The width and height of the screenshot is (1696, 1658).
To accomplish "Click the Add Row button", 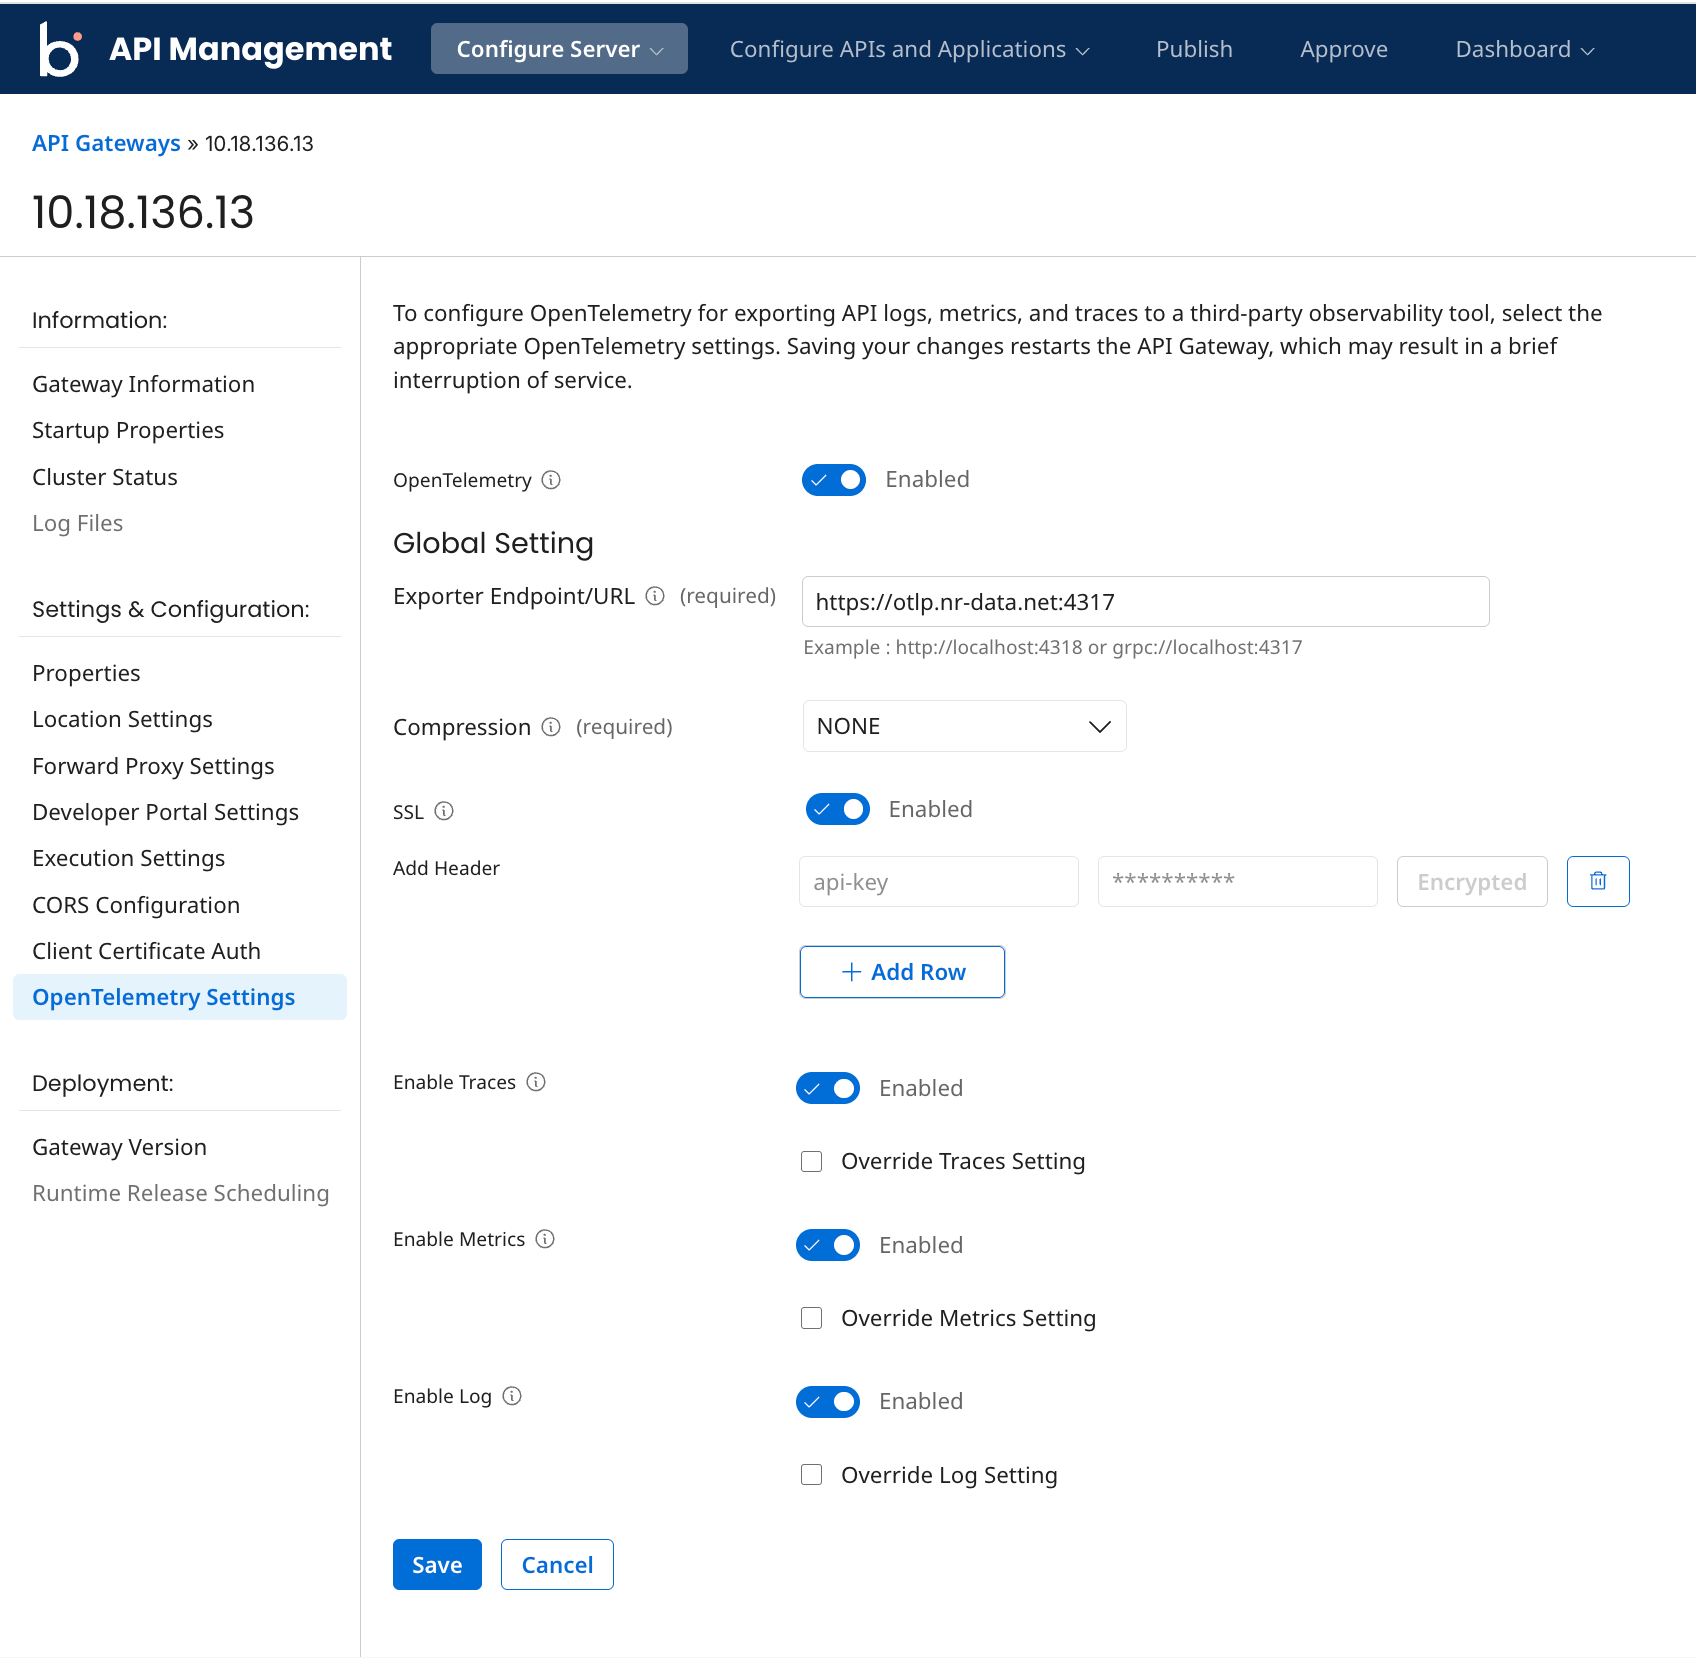I will [x=901, y=971].
